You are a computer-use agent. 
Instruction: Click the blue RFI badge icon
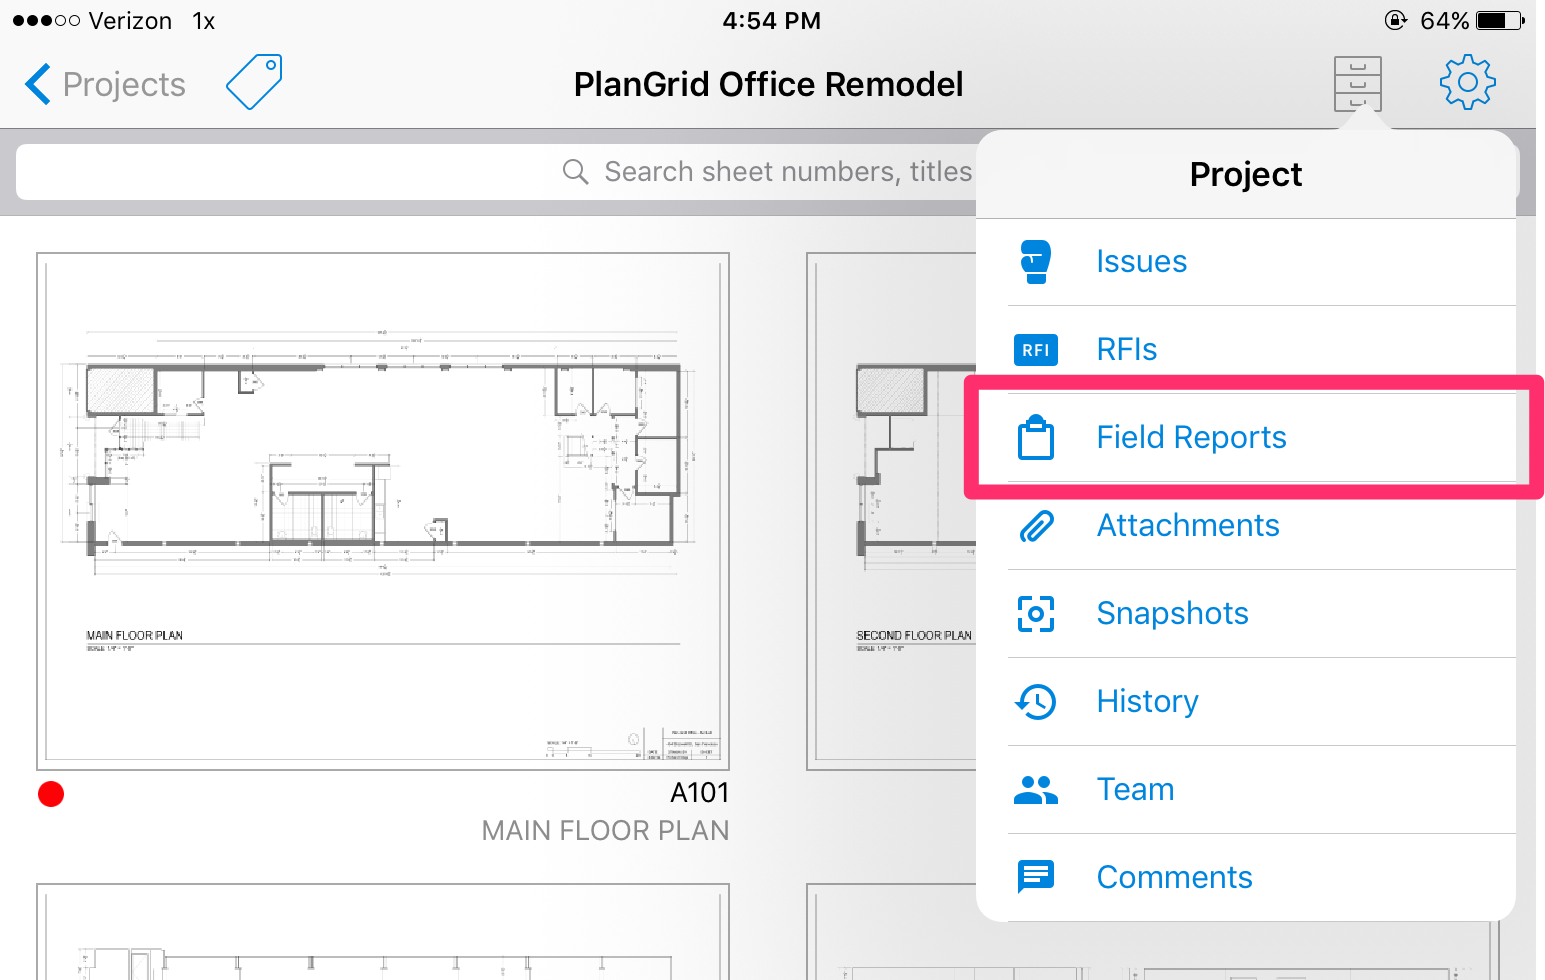click(1035, 350)
